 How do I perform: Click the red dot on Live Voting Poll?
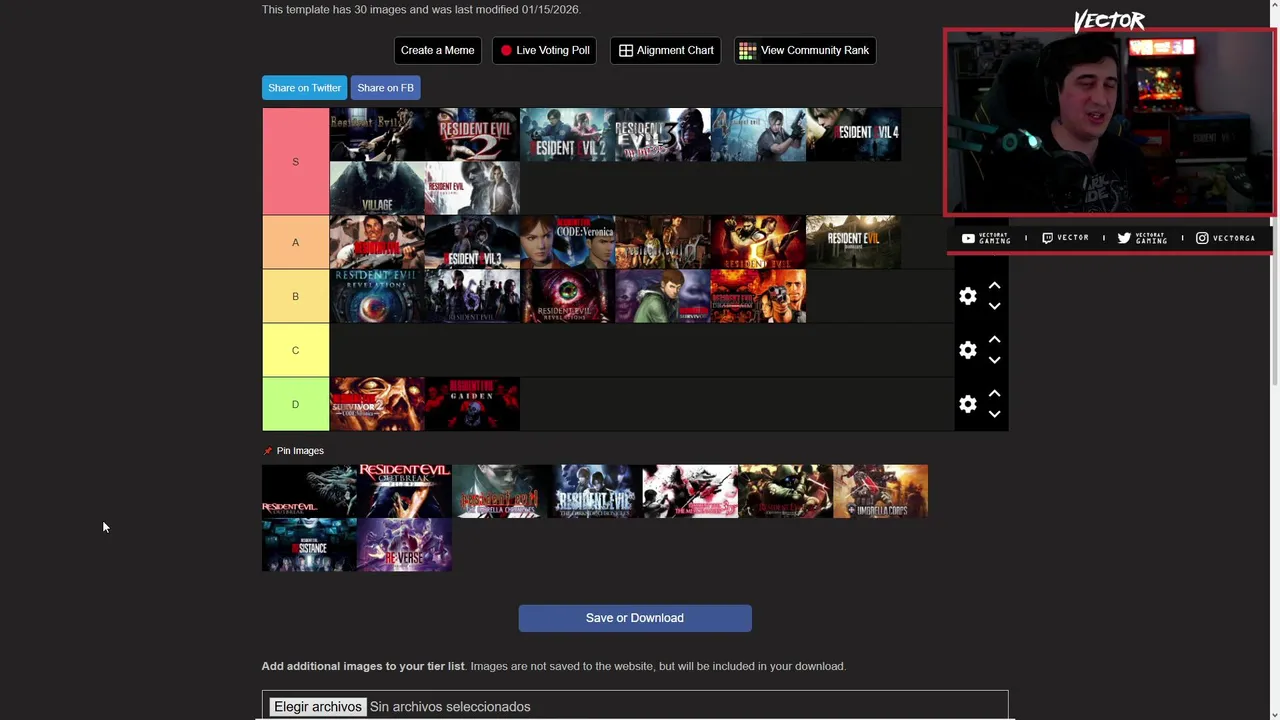[x=506, y=51]
